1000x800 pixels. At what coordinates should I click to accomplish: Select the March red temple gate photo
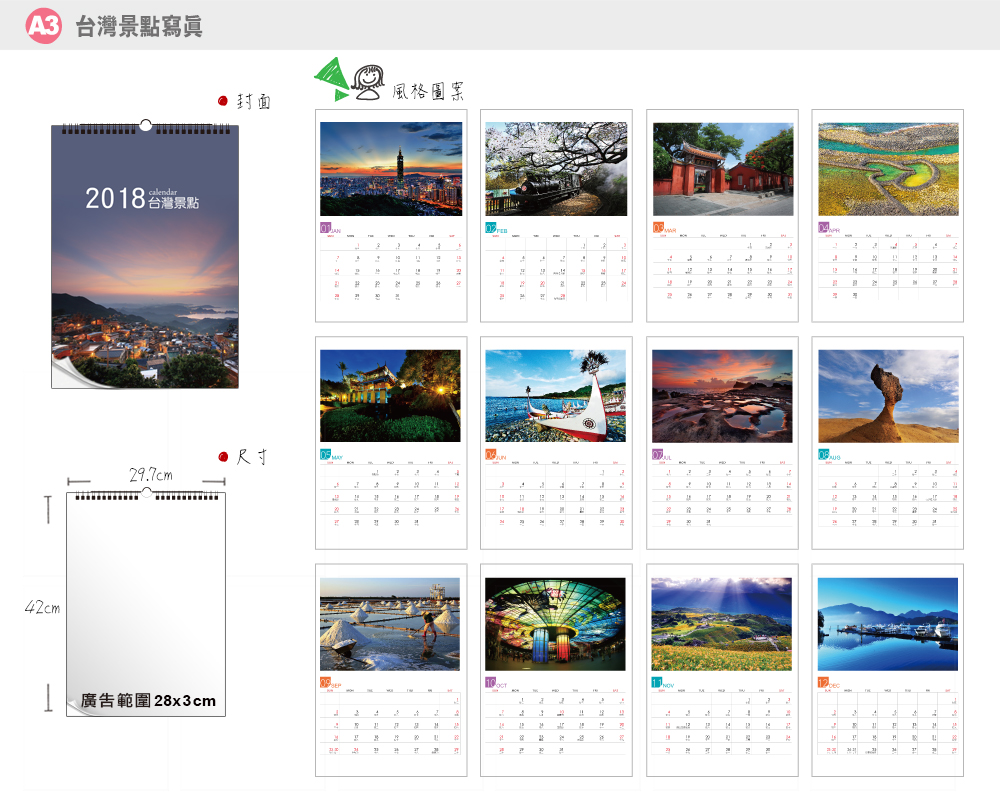[723, 169]
